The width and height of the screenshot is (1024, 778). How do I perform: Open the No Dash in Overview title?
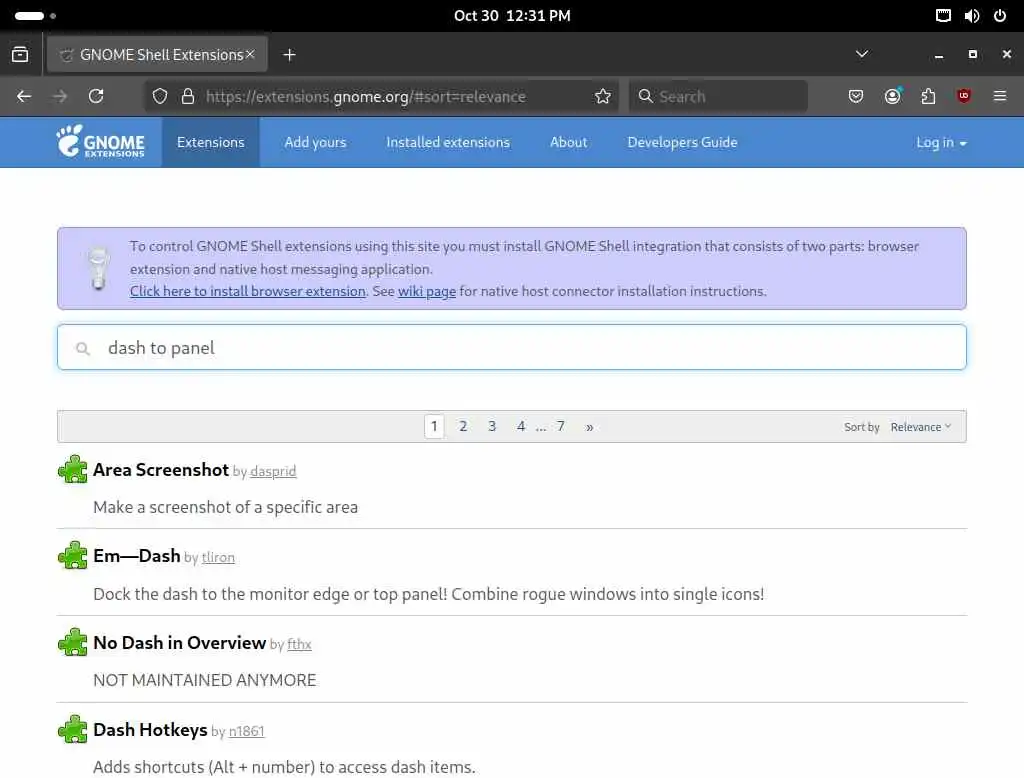coord(180,643)
